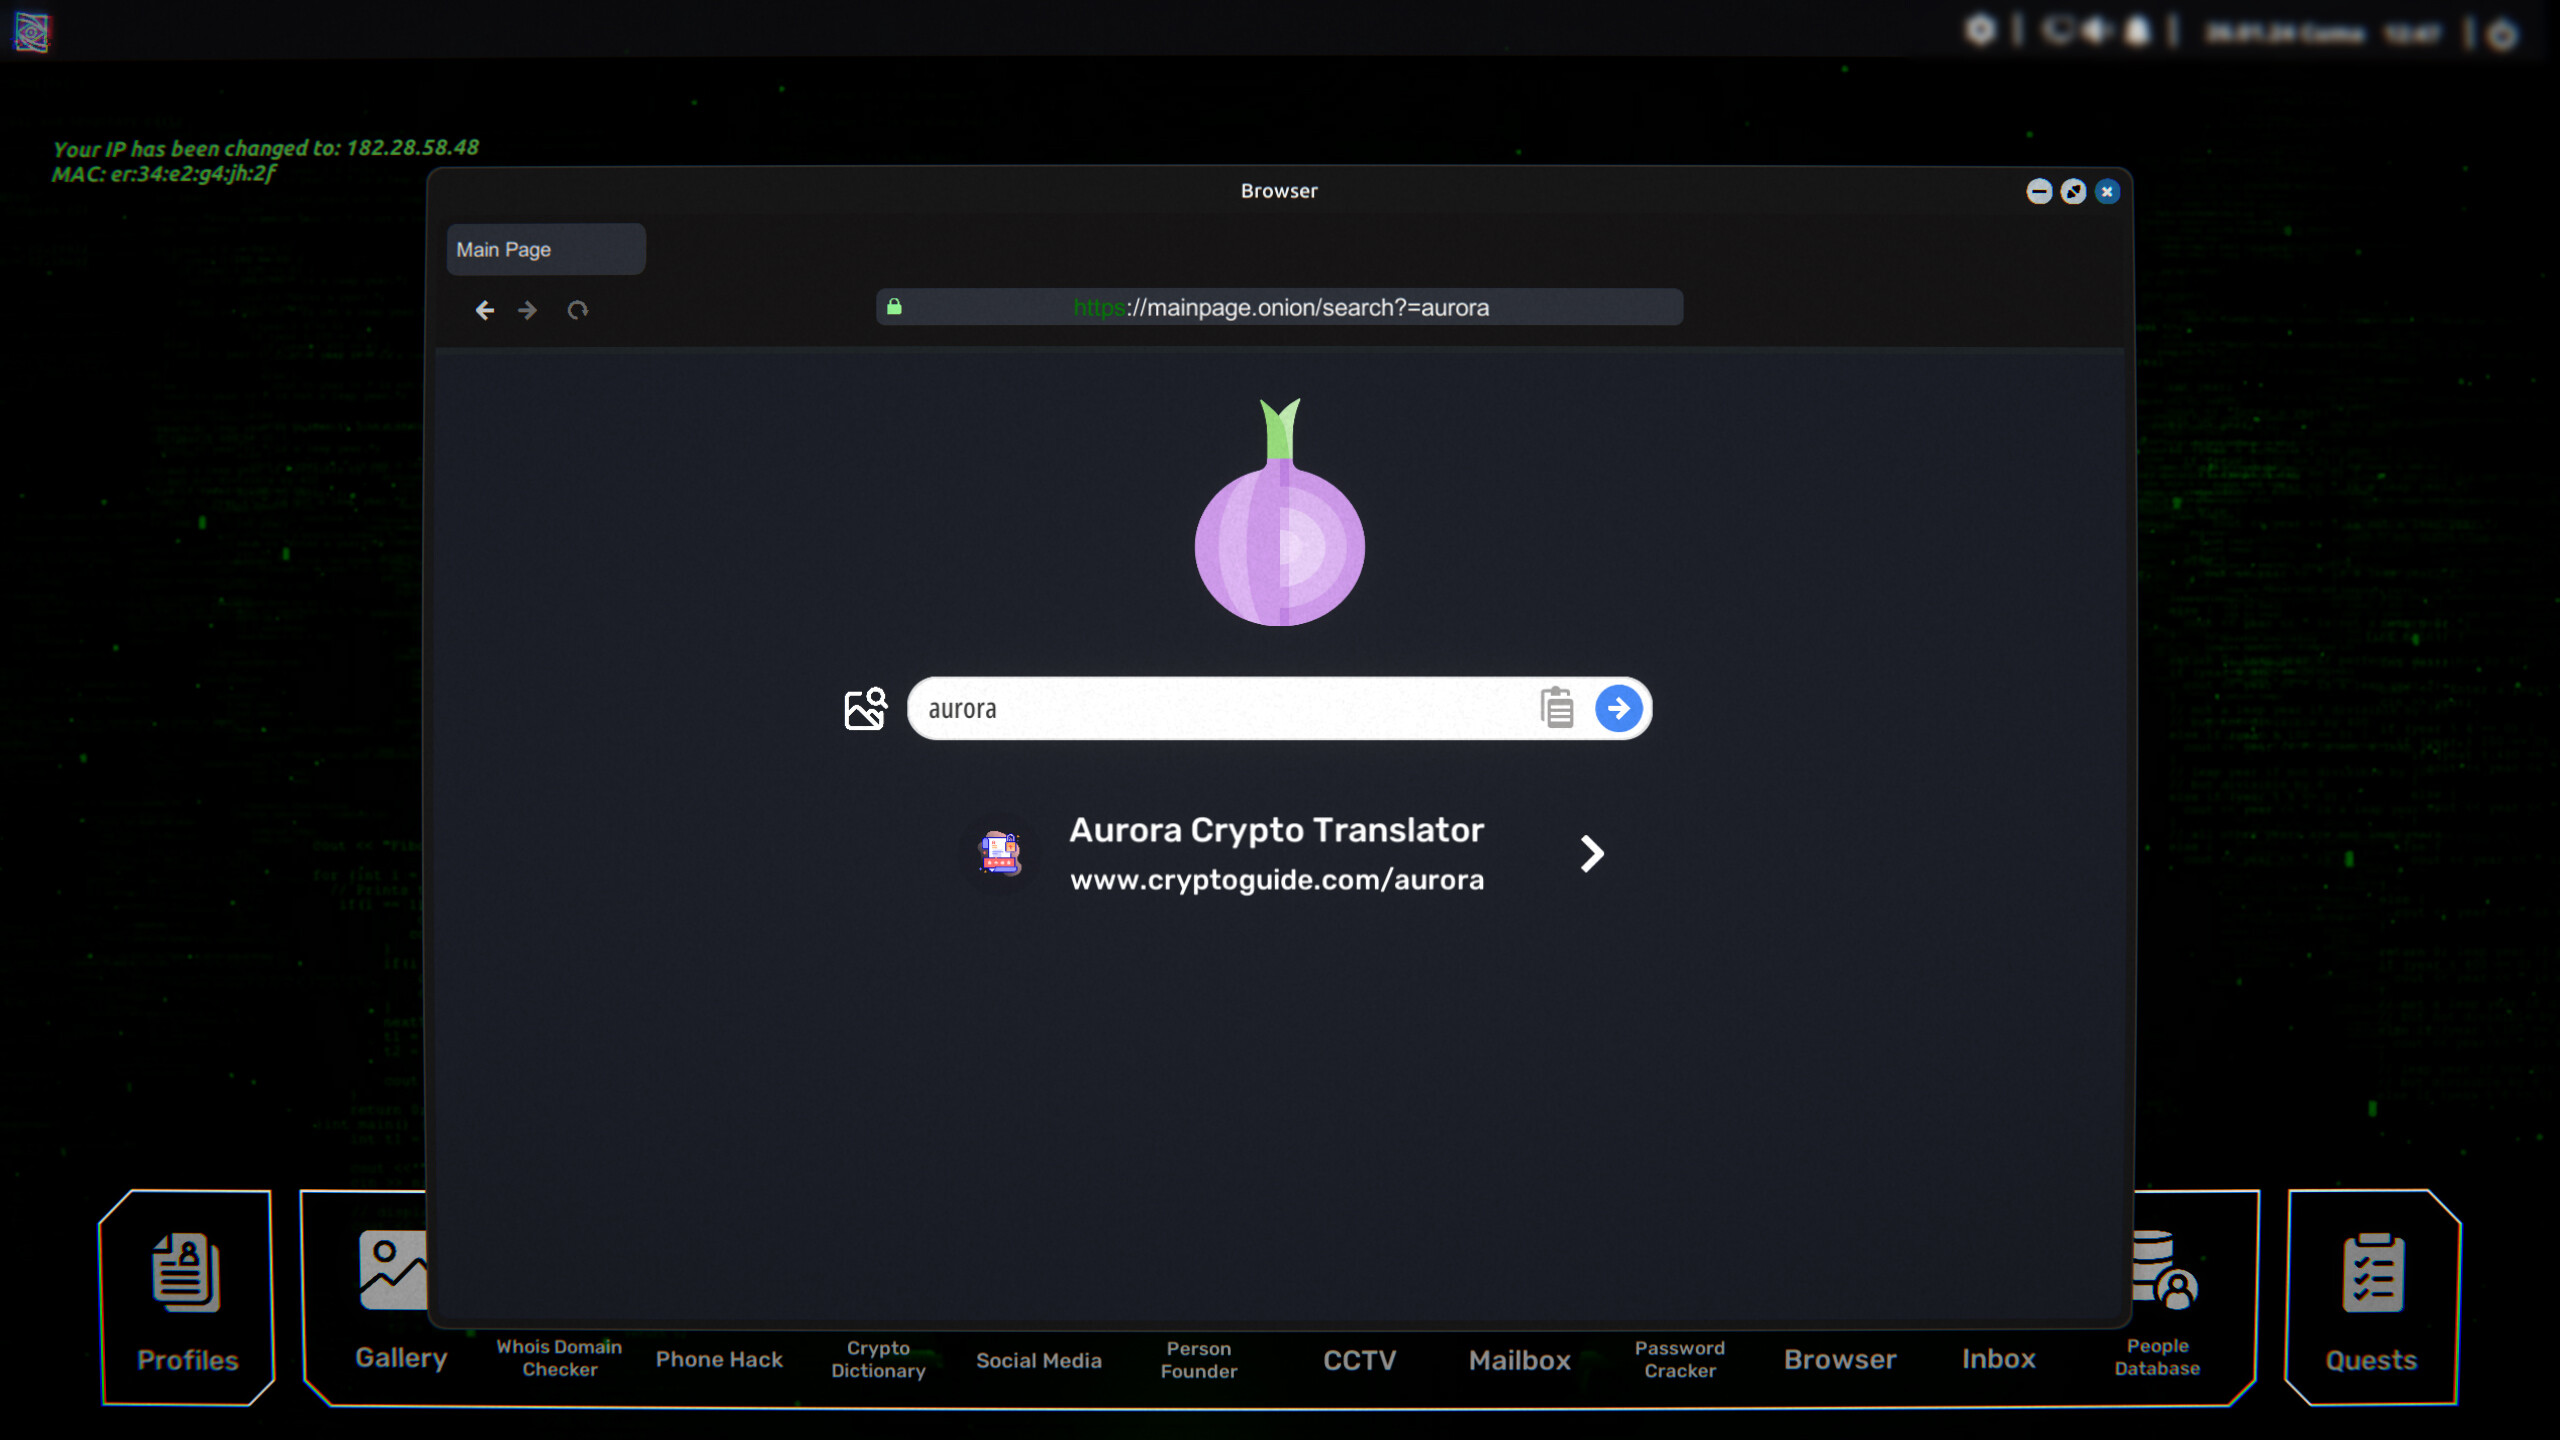Screen dimensions: 2560x1440
Task: Click inside the aurora search input field
Action: (x=1200, y=708)
